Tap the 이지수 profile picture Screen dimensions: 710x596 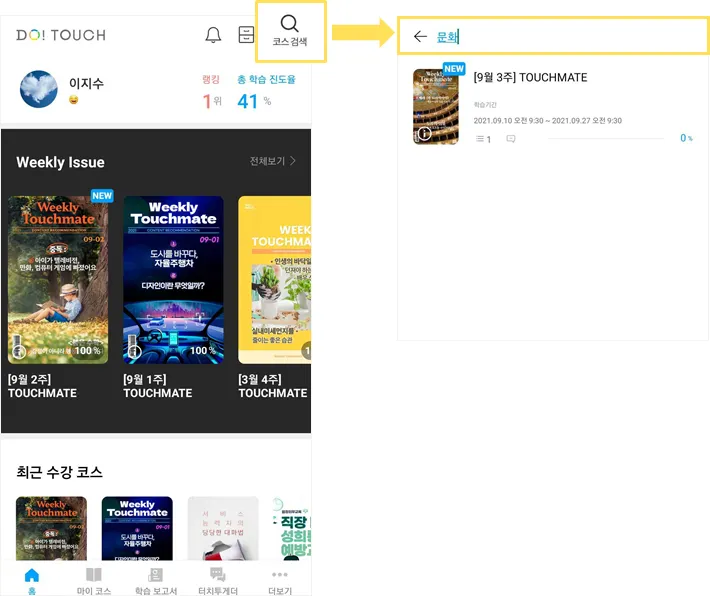tap(38, 89)
